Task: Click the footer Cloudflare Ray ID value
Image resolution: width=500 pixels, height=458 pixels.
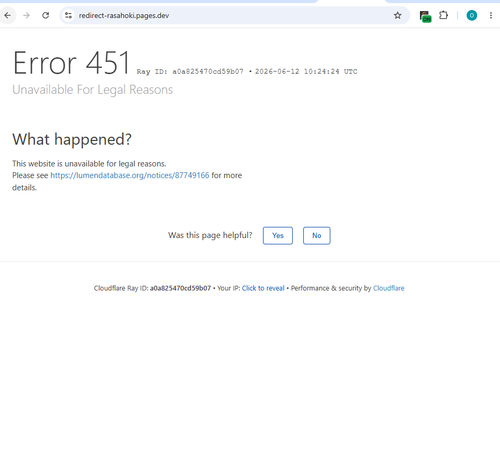Action: (x=180, y=288)
